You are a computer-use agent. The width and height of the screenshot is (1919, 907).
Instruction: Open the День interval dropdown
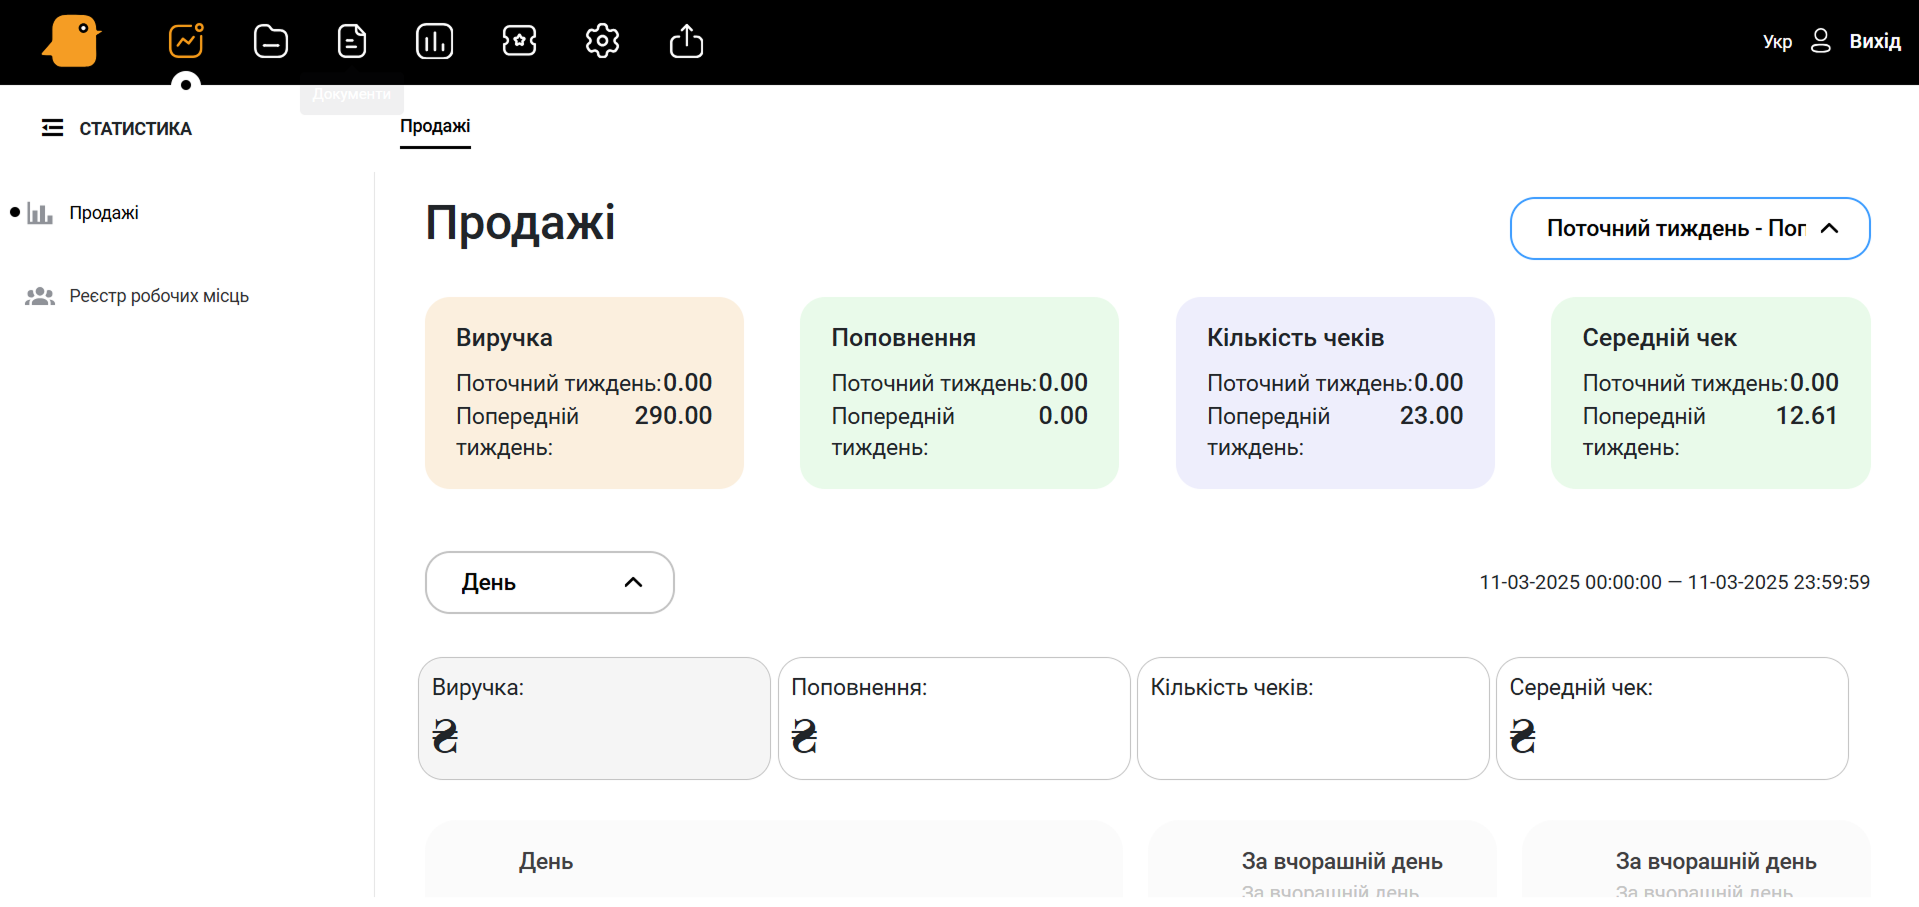pyautogui.click(x=549, y=583)
